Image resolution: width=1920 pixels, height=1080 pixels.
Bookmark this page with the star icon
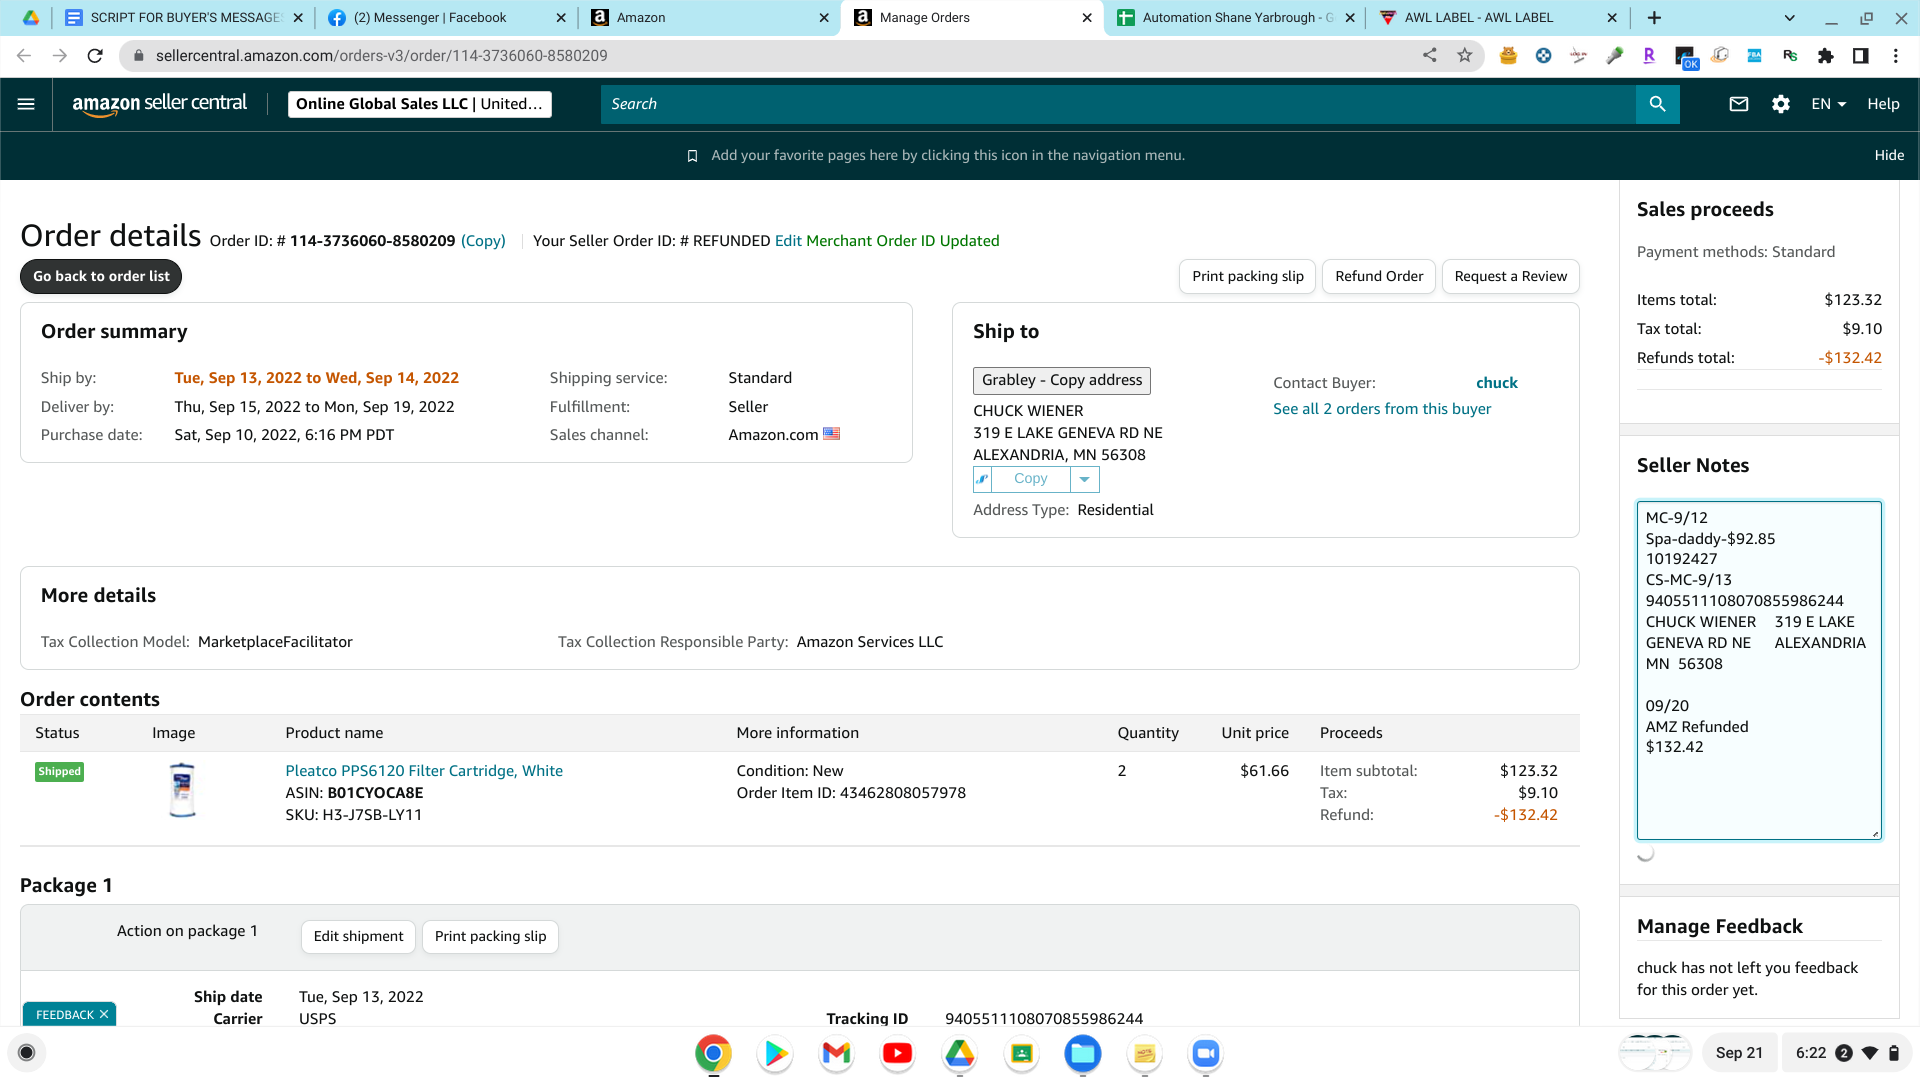coord(1465,56)
